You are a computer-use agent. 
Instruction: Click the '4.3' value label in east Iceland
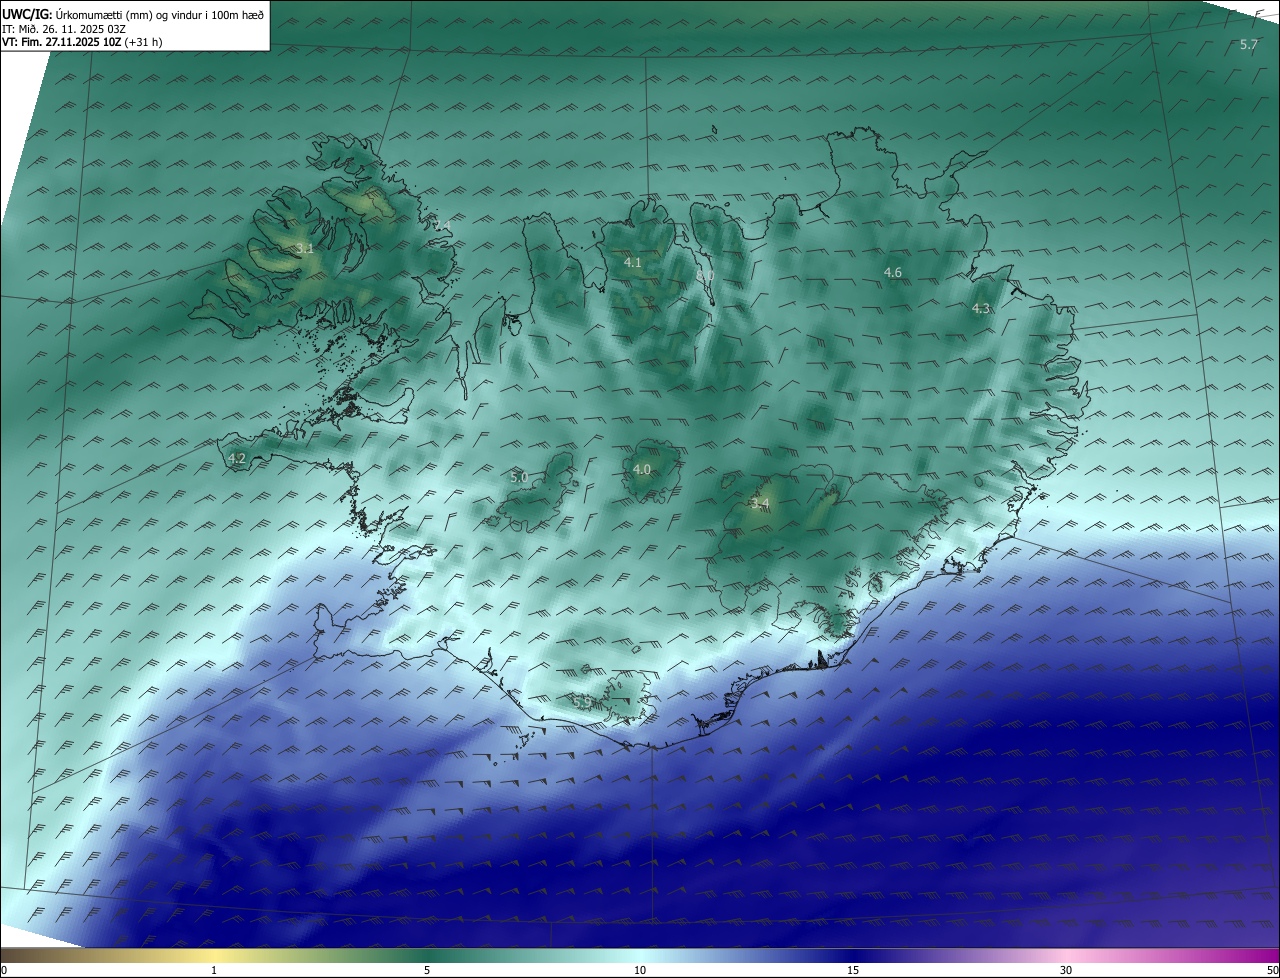981,309
